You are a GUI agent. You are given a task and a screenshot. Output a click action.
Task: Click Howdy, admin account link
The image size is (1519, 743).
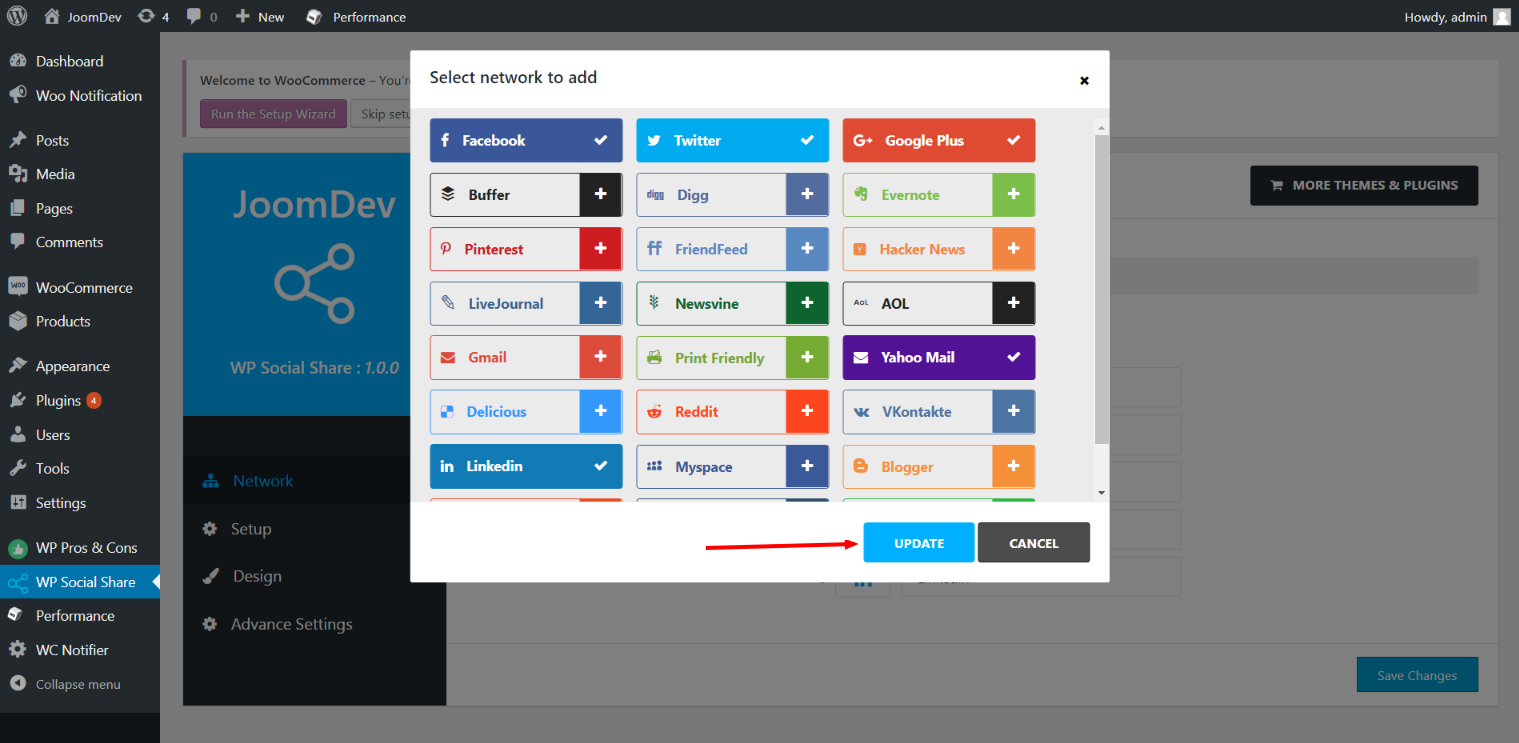point(1457,16)
